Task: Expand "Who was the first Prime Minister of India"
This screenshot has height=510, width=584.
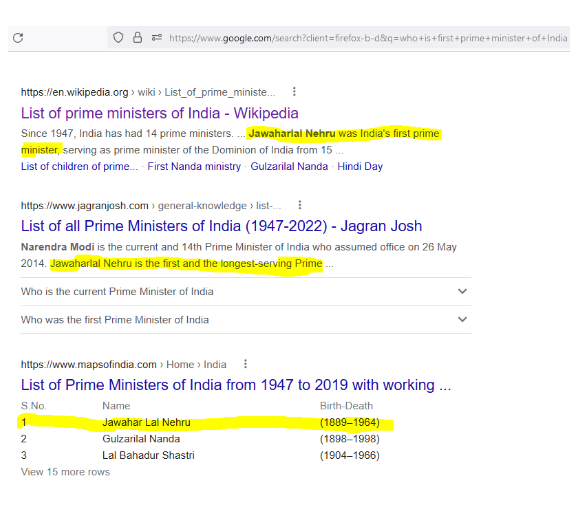Action: (246, 320)
